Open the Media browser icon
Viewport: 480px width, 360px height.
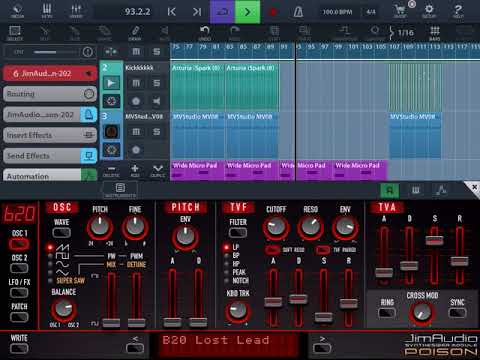click(17, 11)
